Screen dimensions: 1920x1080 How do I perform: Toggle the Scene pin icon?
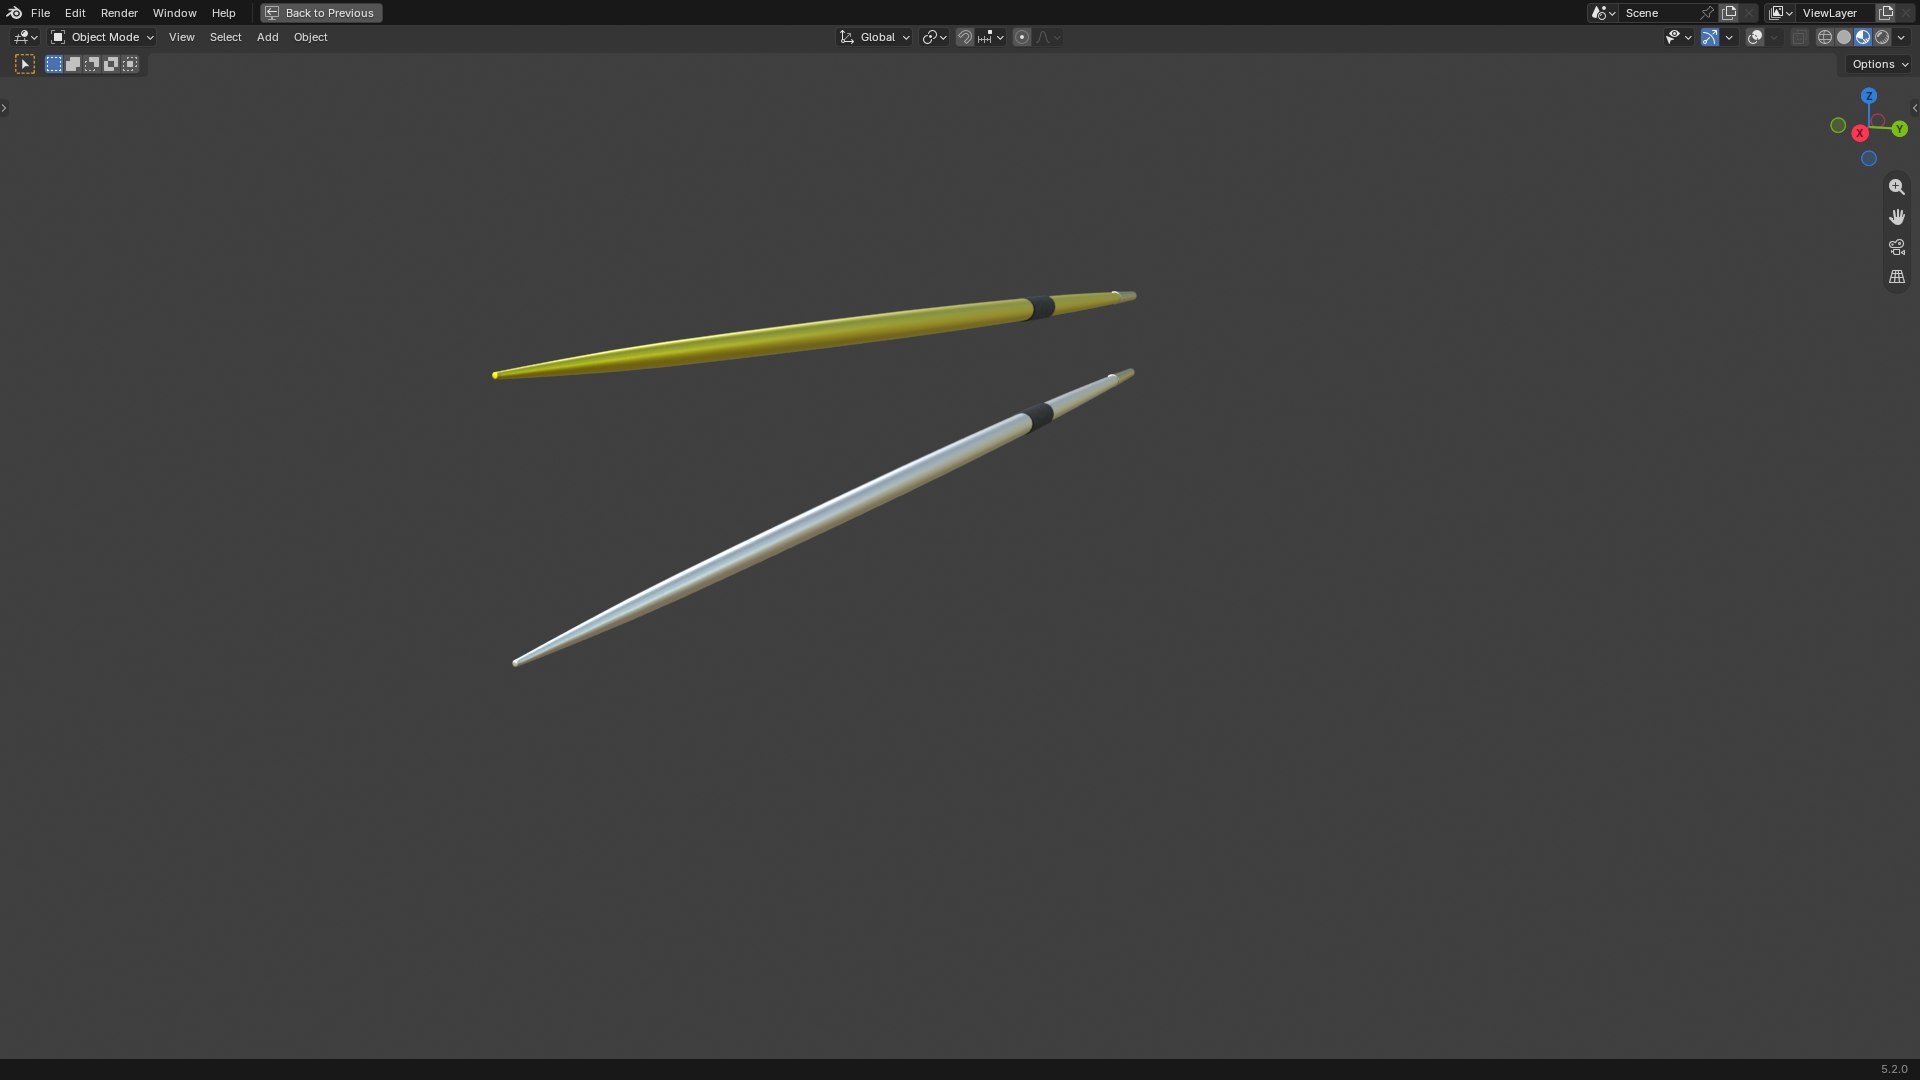tap(1707, 13)
